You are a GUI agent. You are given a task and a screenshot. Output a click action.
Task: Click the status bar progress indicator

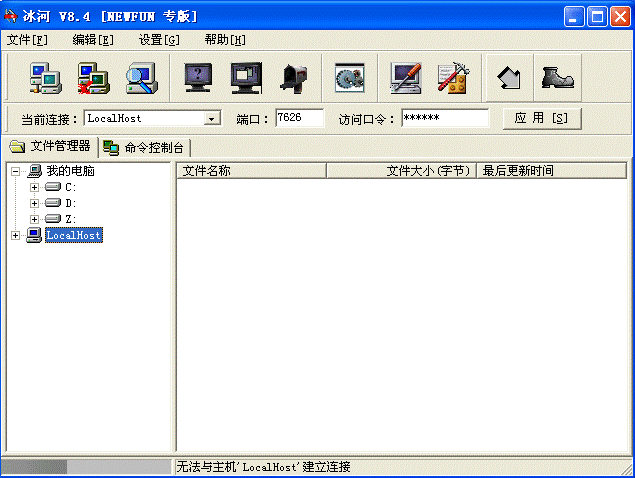pyautogui.click(x=87, y=467)
